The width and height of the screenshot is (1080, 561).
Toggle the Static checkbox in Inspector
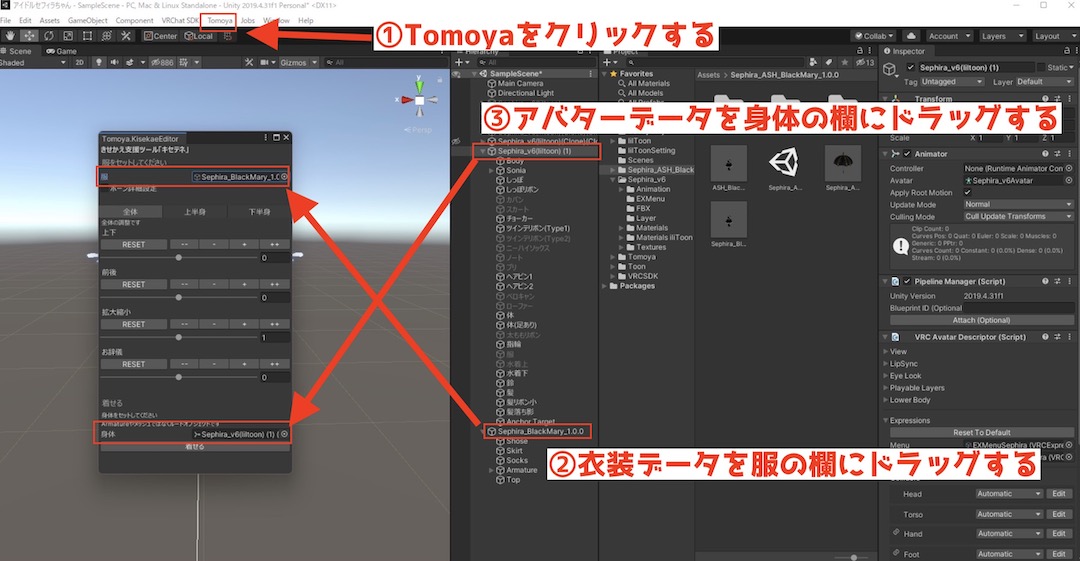(1040, 68)
